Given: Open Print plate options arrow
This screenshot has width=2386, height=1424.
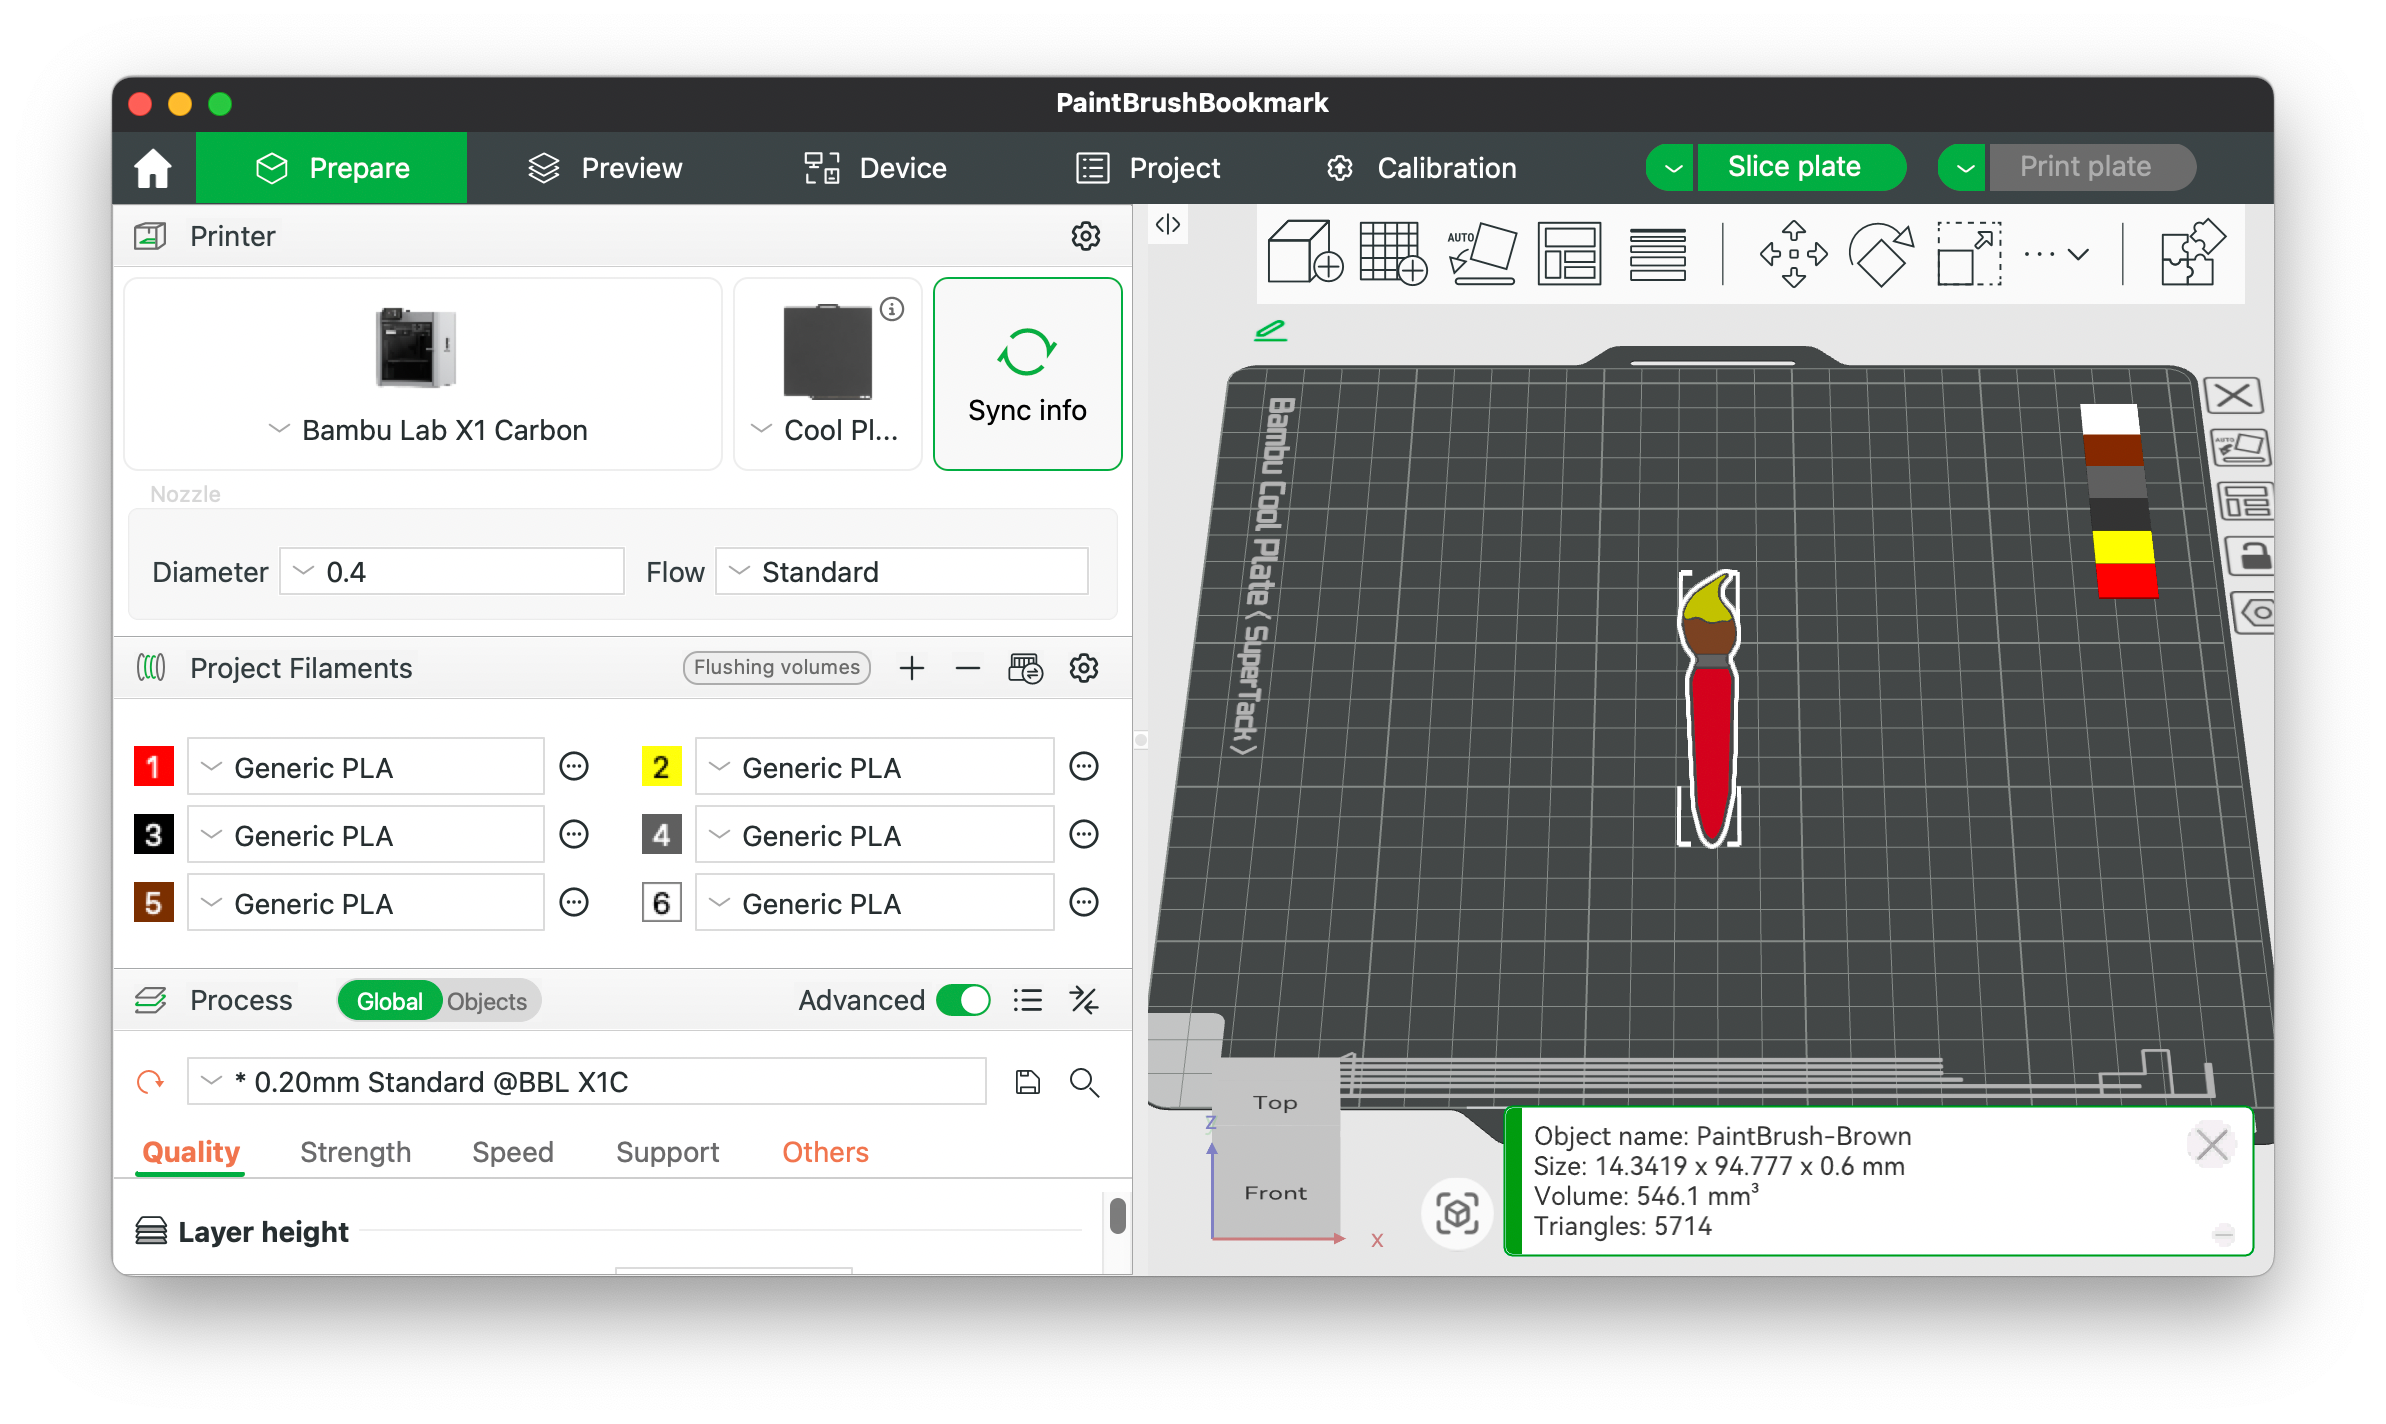Looking at the screenshot, I should [x=1964, y=167].
